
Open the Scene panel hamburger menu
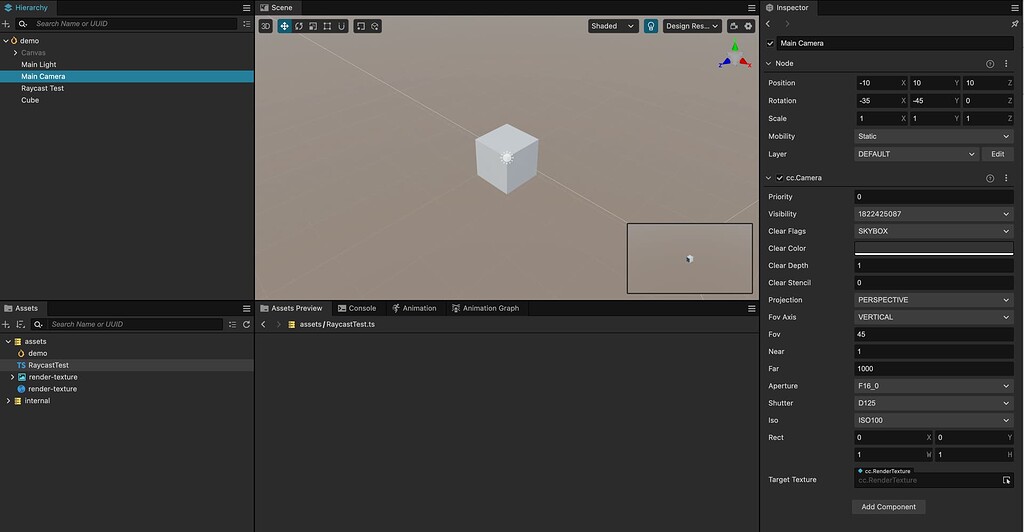coord(752,8)
